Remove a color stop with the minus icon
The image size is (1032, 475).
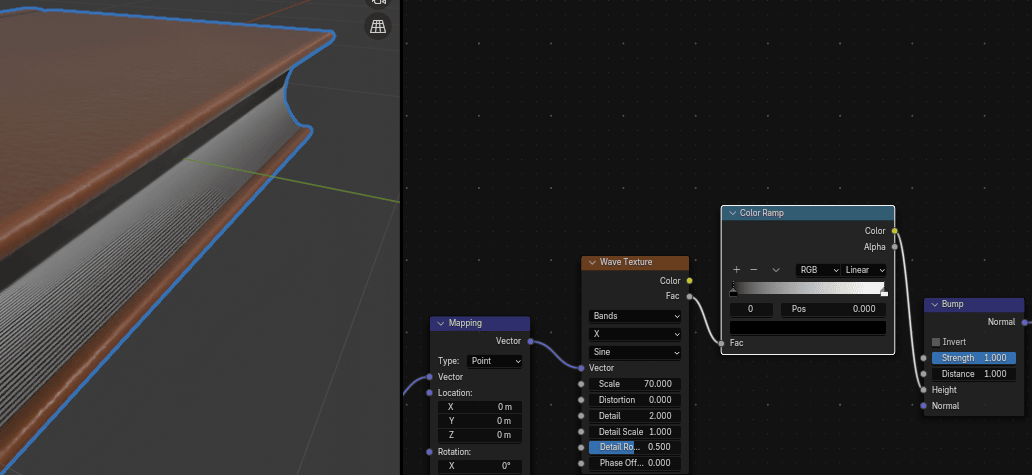[754, 270]
